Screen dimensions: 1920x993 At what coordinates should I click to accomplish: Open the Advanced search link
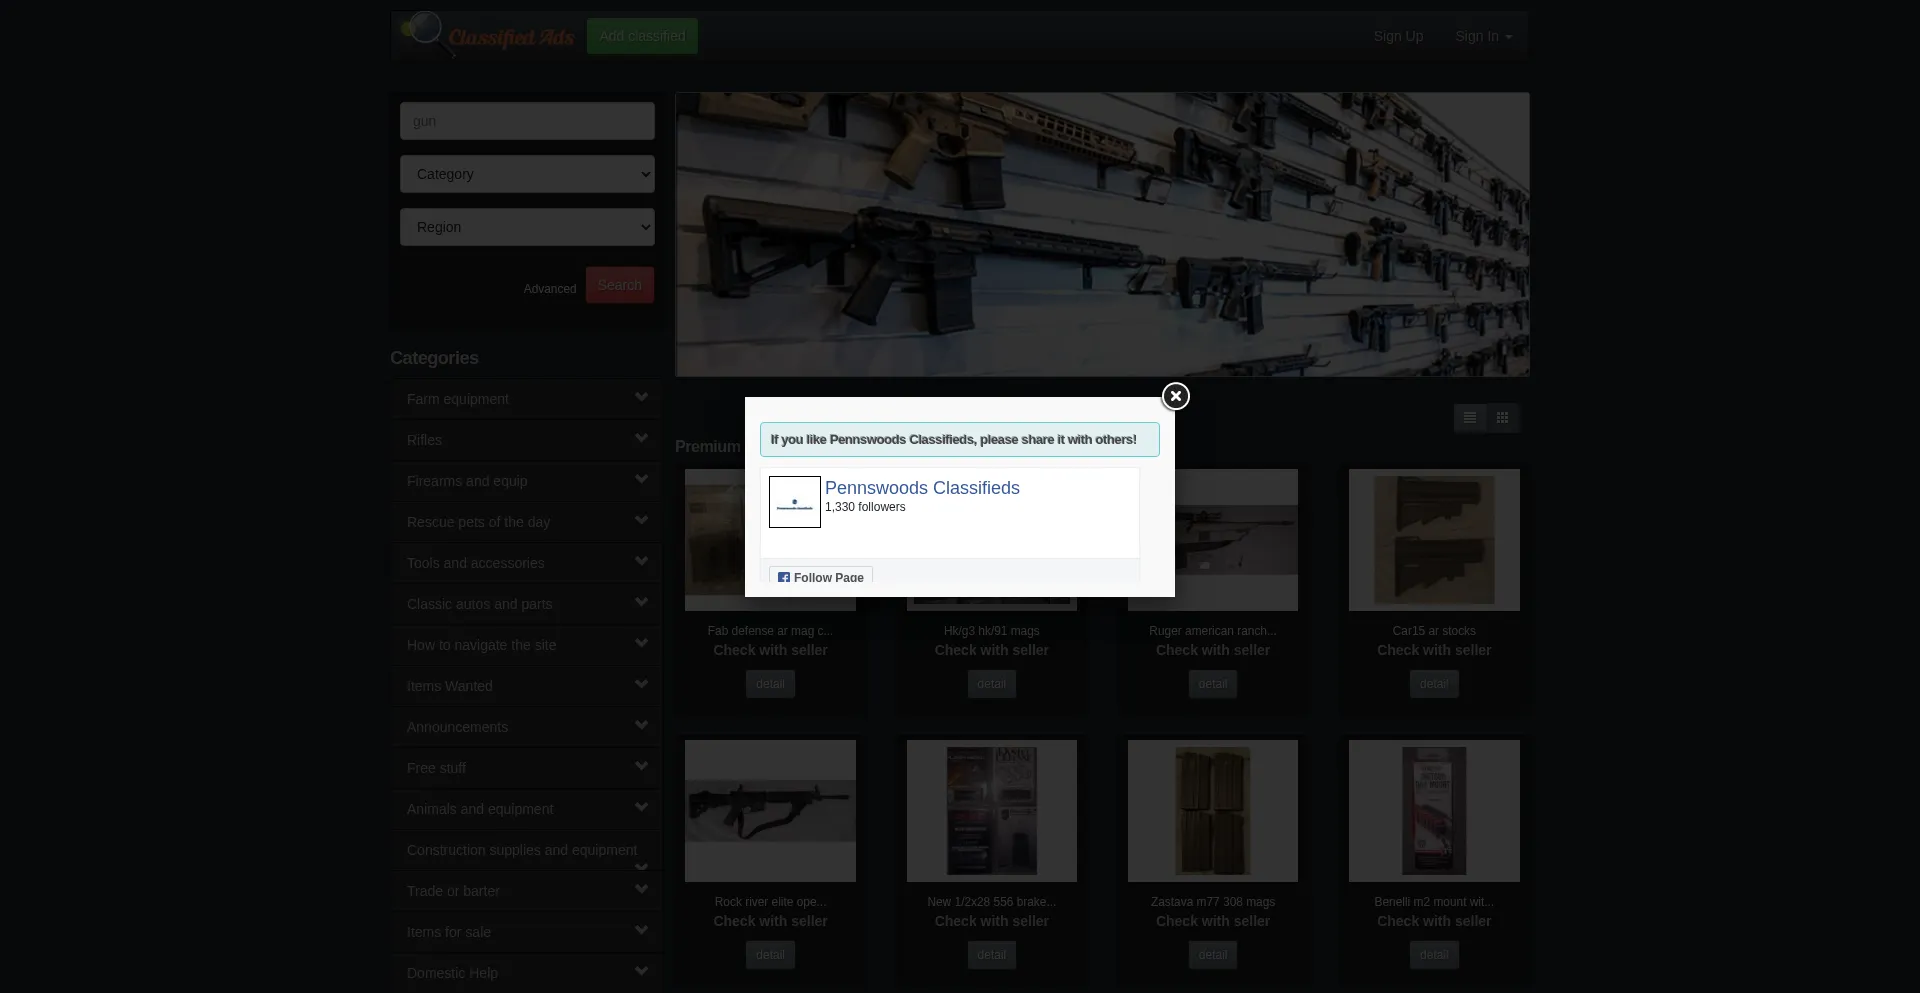pyautogui.click(x=549, y=289)
